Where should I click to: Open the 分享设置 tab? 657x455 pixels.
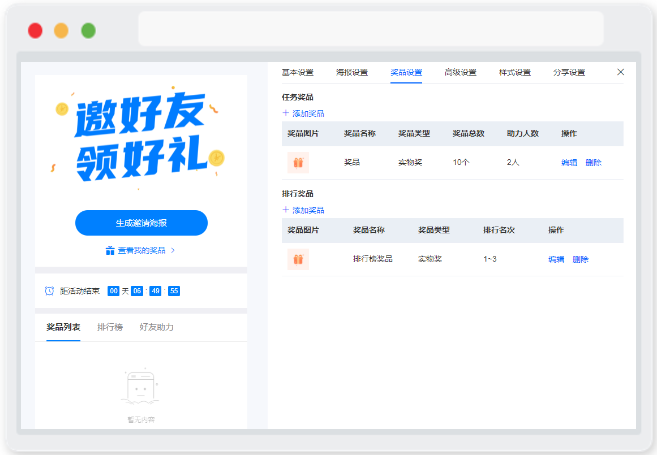click(569, 72)
